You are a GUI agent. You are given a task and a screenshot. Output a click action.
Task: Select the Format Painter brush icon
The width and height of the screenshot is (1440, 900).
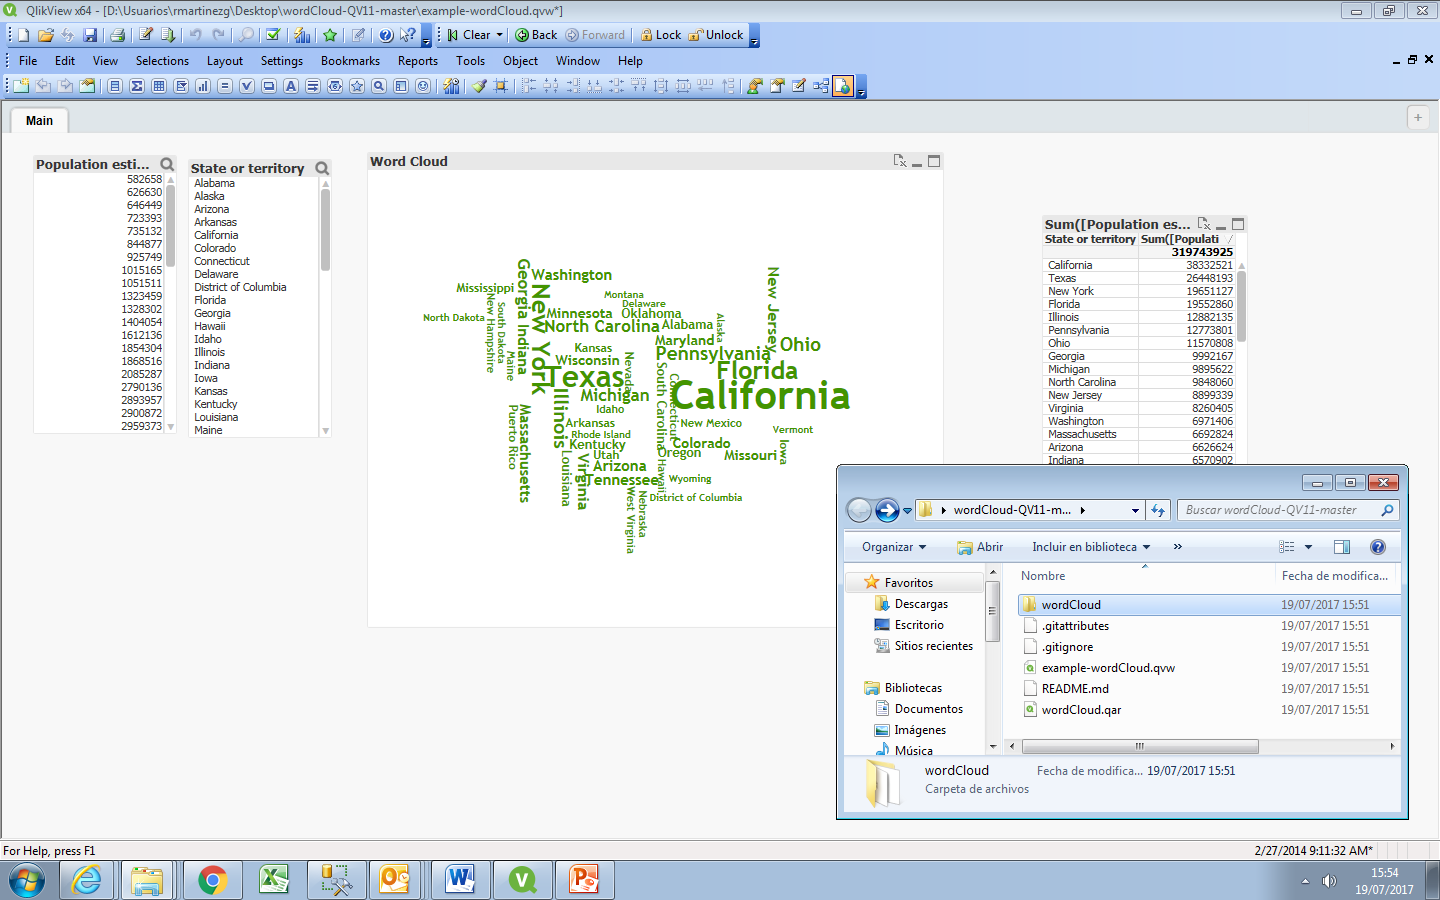[x=480, y=86]
